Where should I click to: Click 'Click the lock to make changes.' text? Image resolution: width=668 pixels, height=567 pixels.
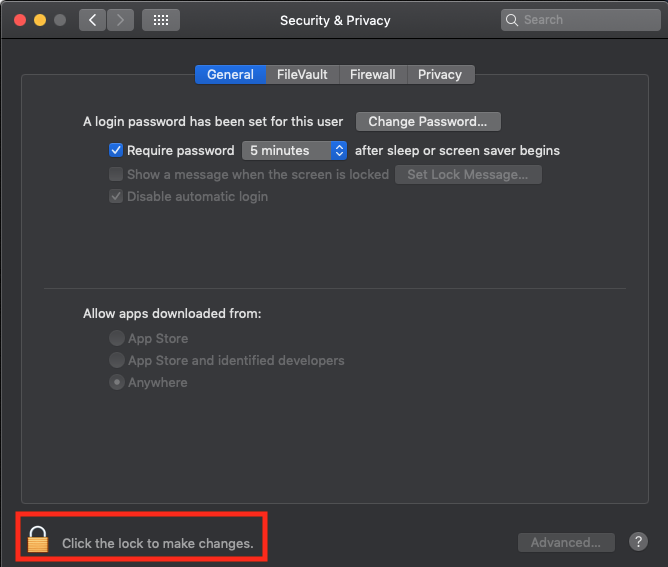coord(158,544)
